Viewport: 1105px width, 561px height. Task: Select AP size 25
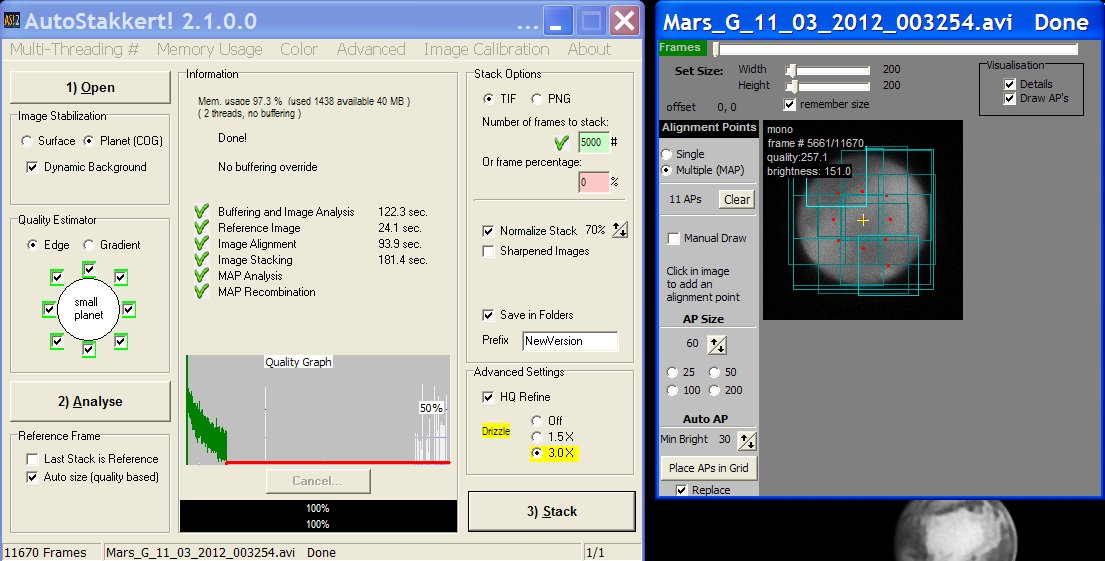(672, 372)
